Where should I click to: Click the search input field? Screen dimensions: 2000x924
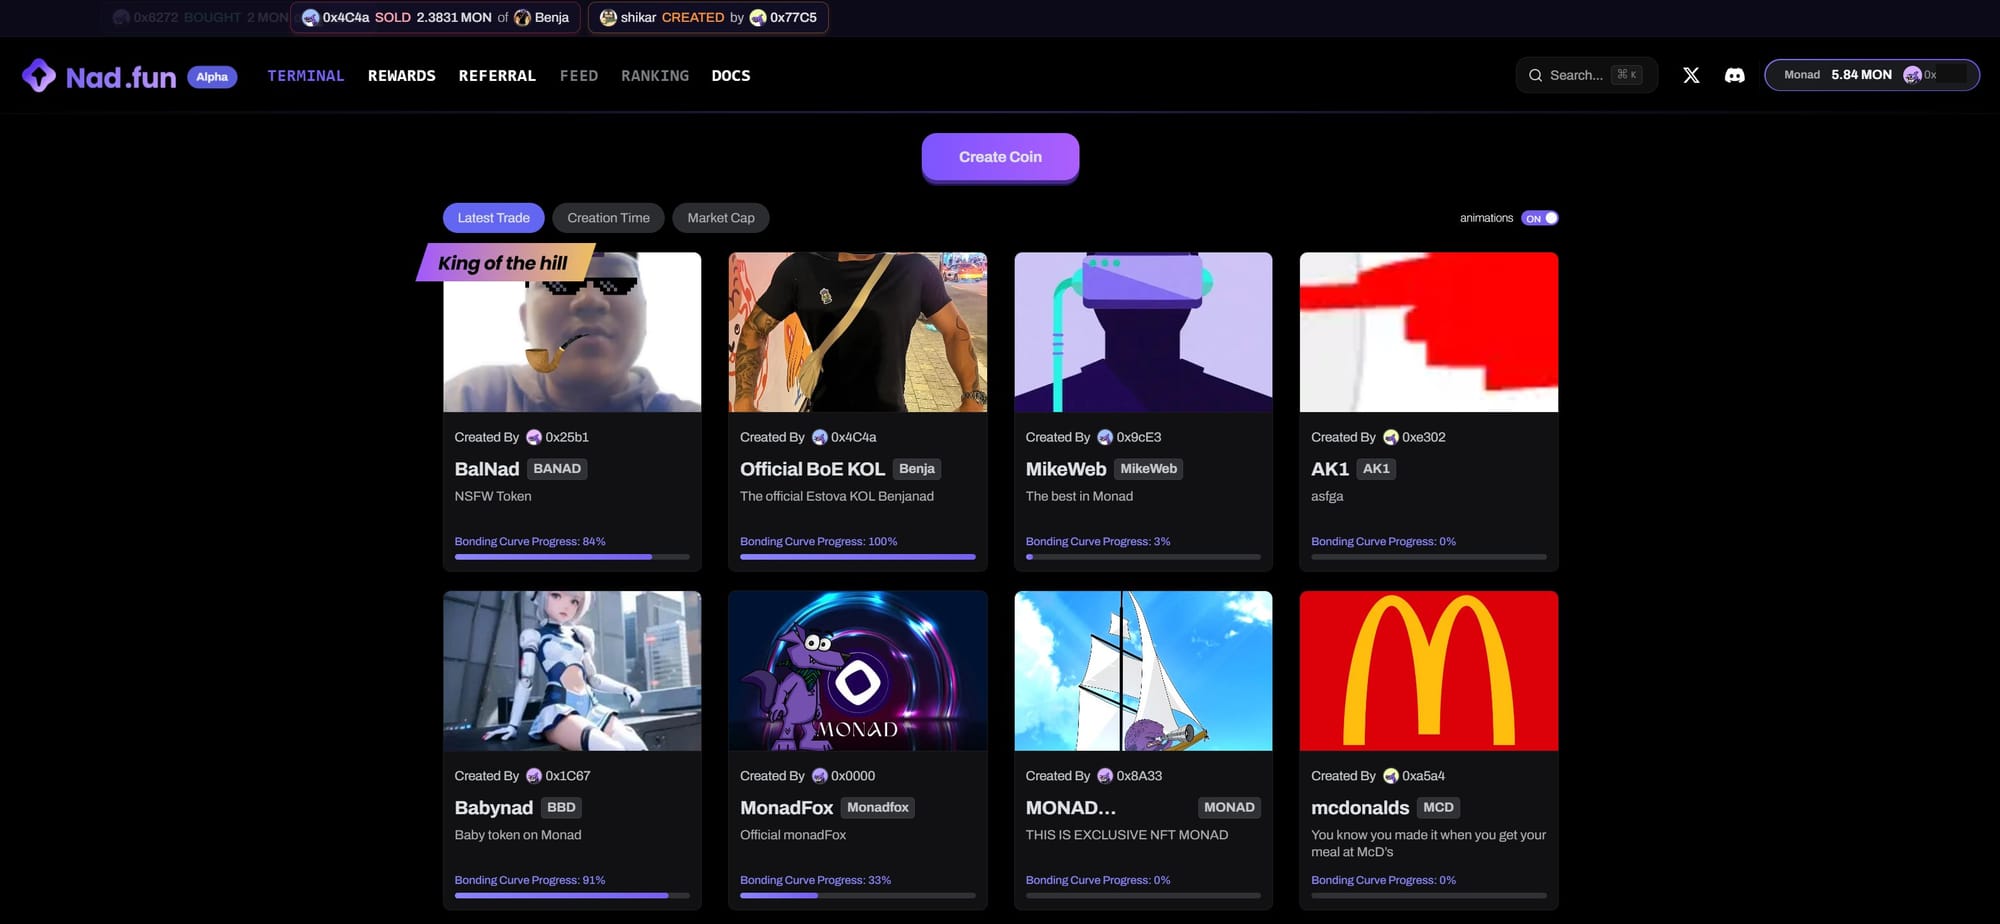[x=1587, y=75]
